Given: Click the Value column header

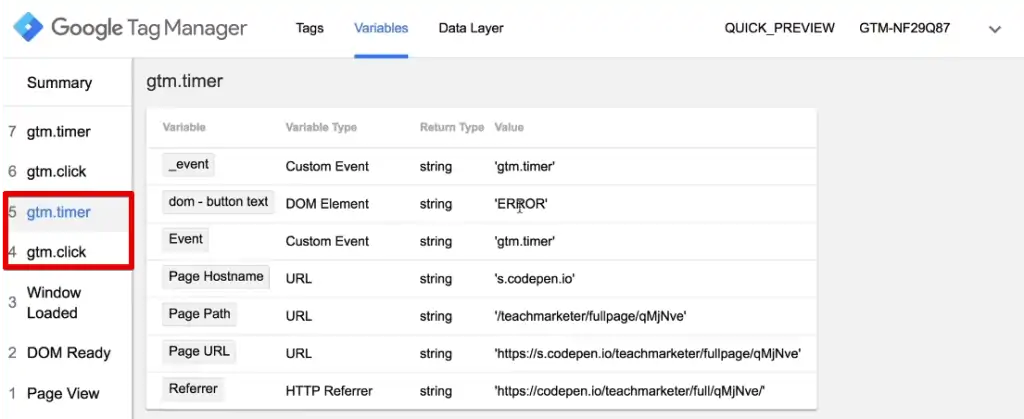Looking at the screenshot, I should [509, 127].
